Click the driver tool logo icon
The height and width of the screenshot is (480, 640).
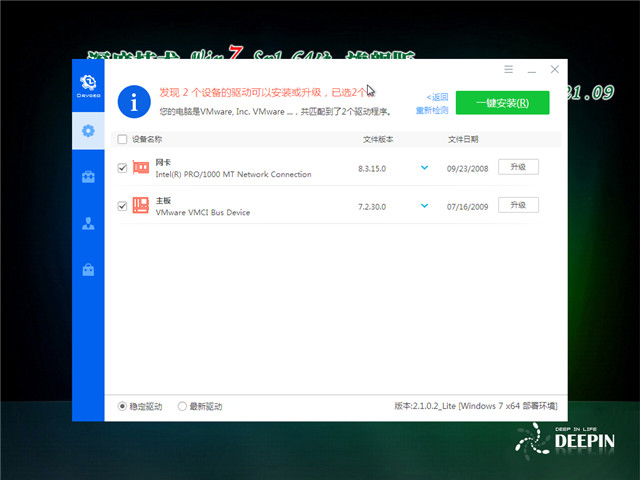click(x=88, y=86)
